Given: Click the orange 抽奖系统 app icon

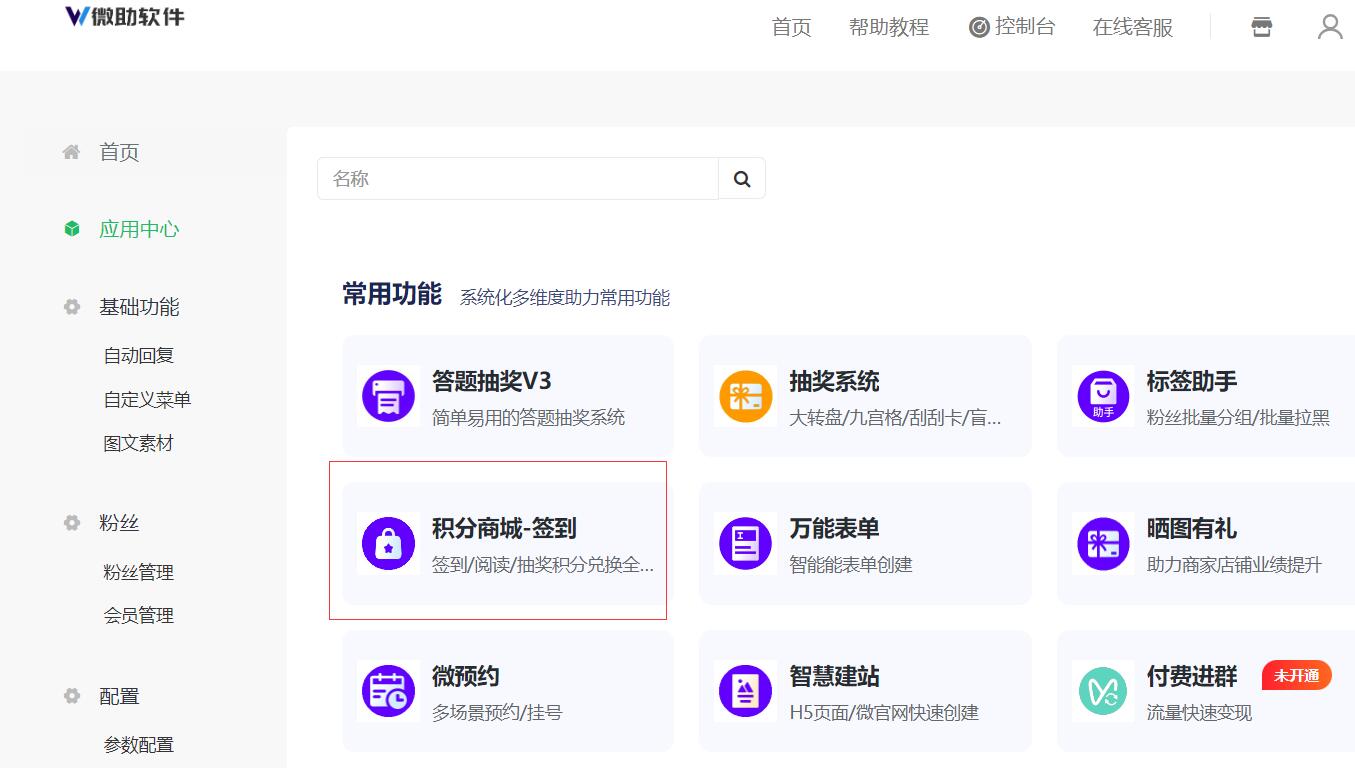Looking at the screenshot, I should [x=746, y=396].
